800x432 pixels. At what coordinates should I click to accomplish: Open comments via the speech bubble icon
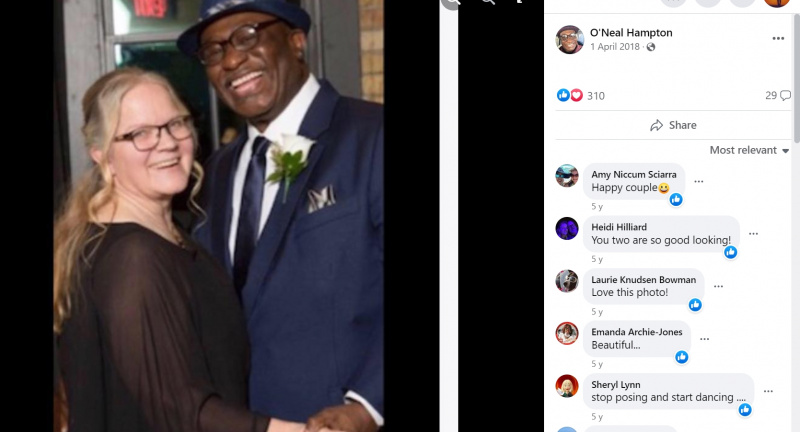(785, 95)
